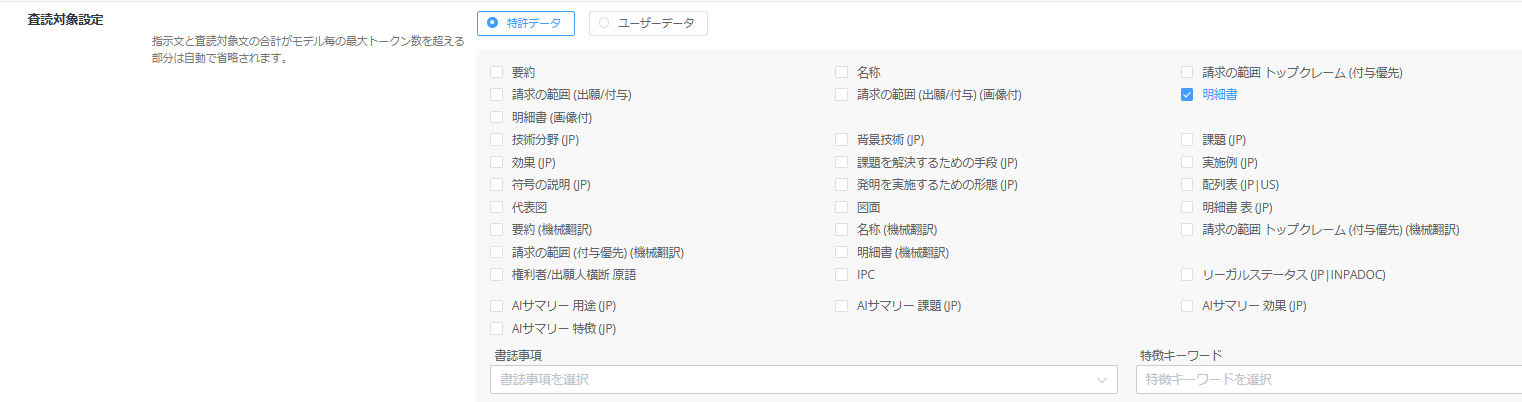Enable AIサマリー 用途 (JP) checkbox
The width and height of the screenshot is (1522, 402).
coord(497,306)
